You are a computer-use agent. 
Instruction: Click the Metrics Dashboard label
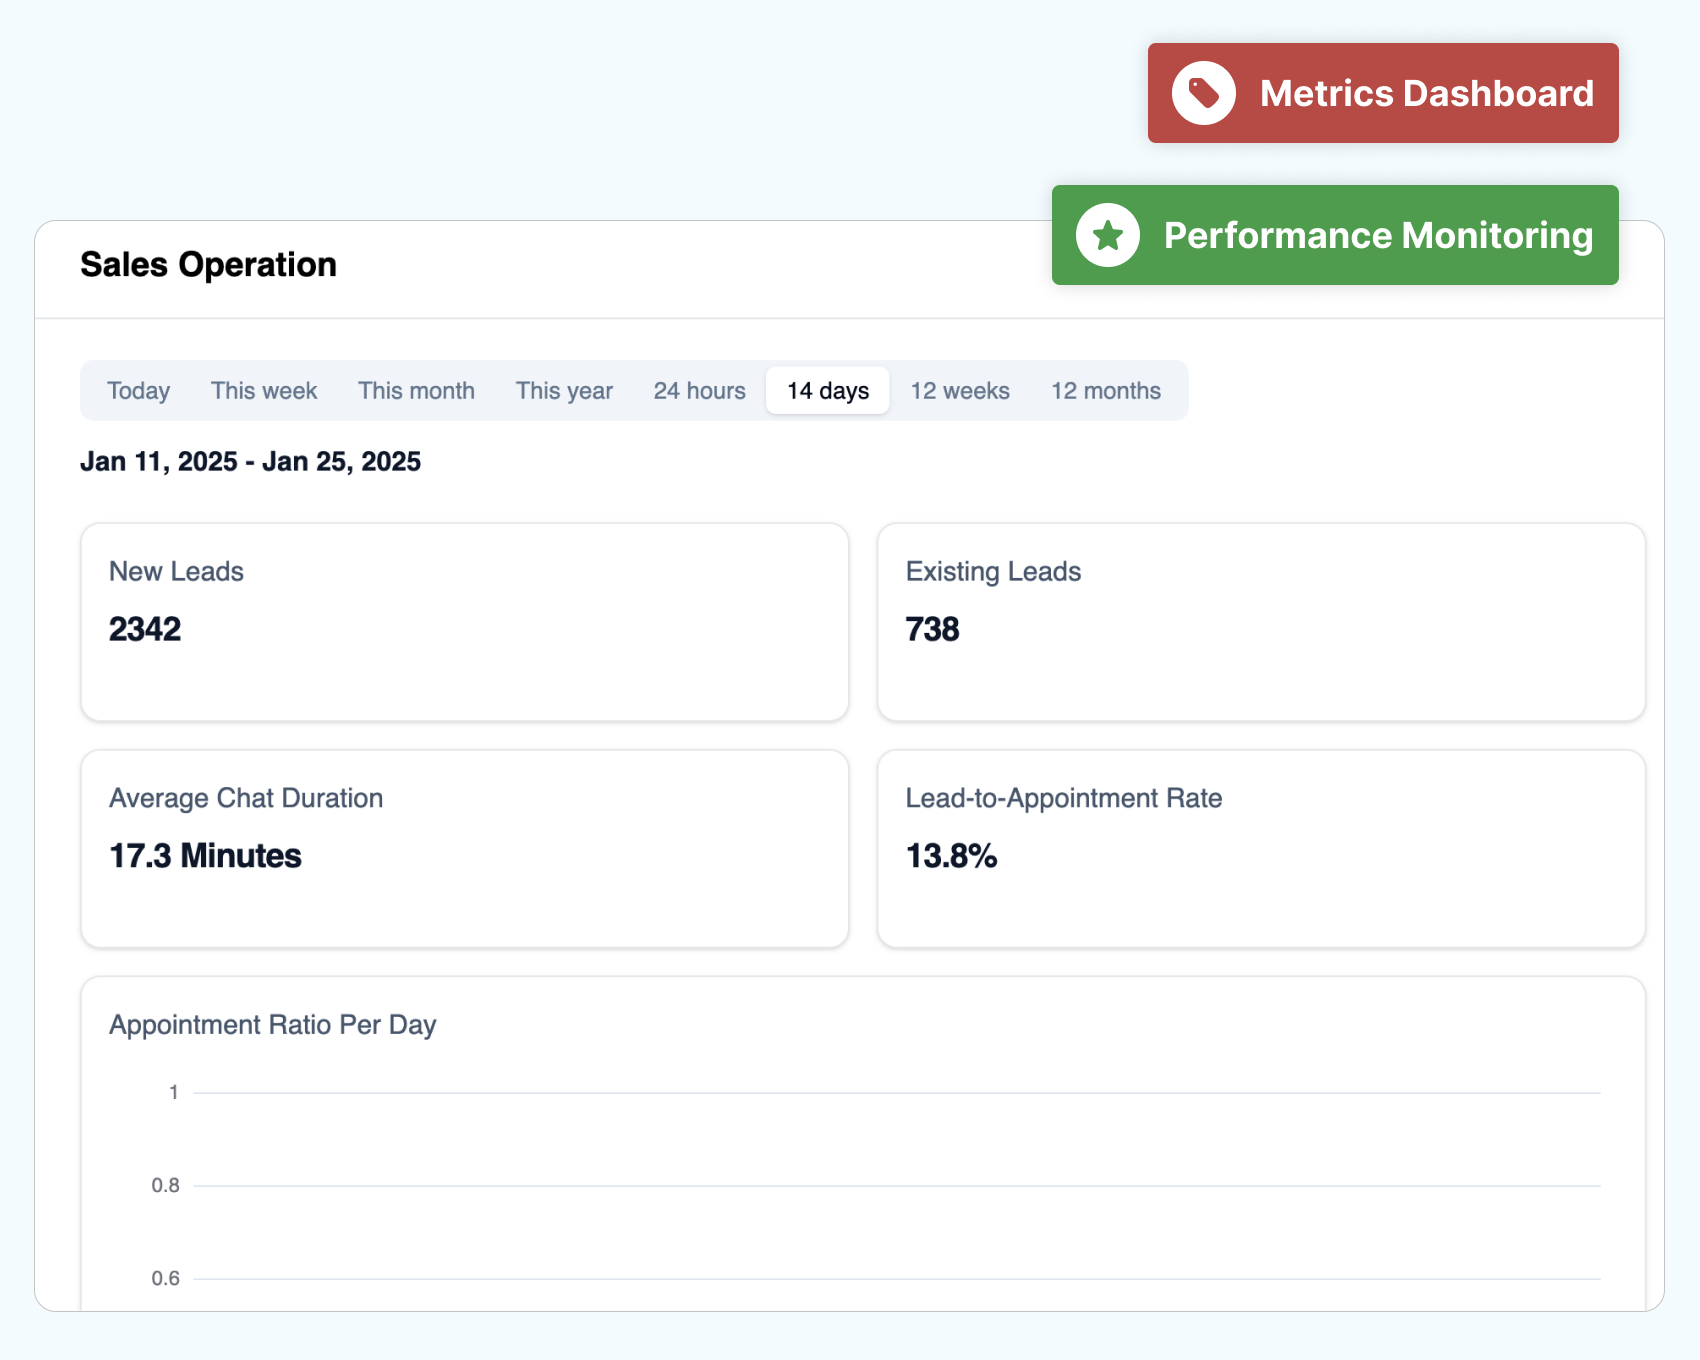[x=1427, y=93]
